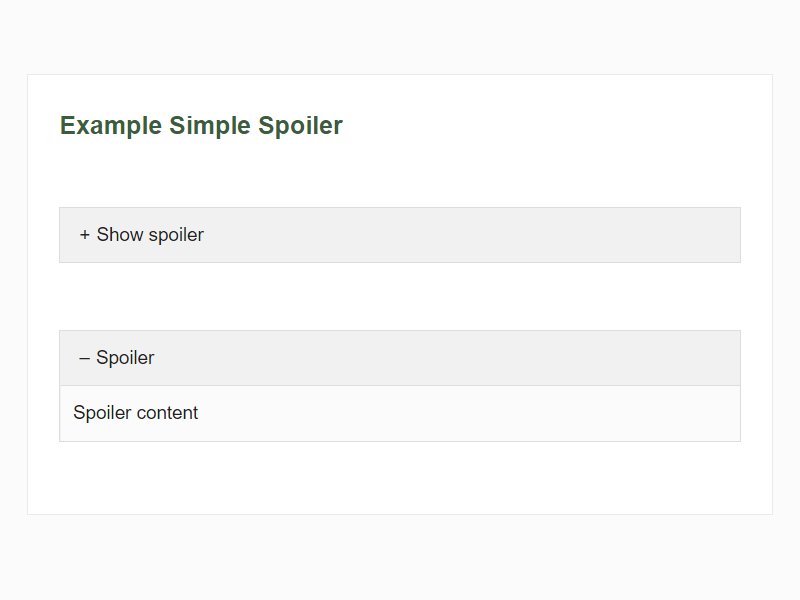Click the word "Example" in the heading
The image size is (800, 600).
coord(111,126)
